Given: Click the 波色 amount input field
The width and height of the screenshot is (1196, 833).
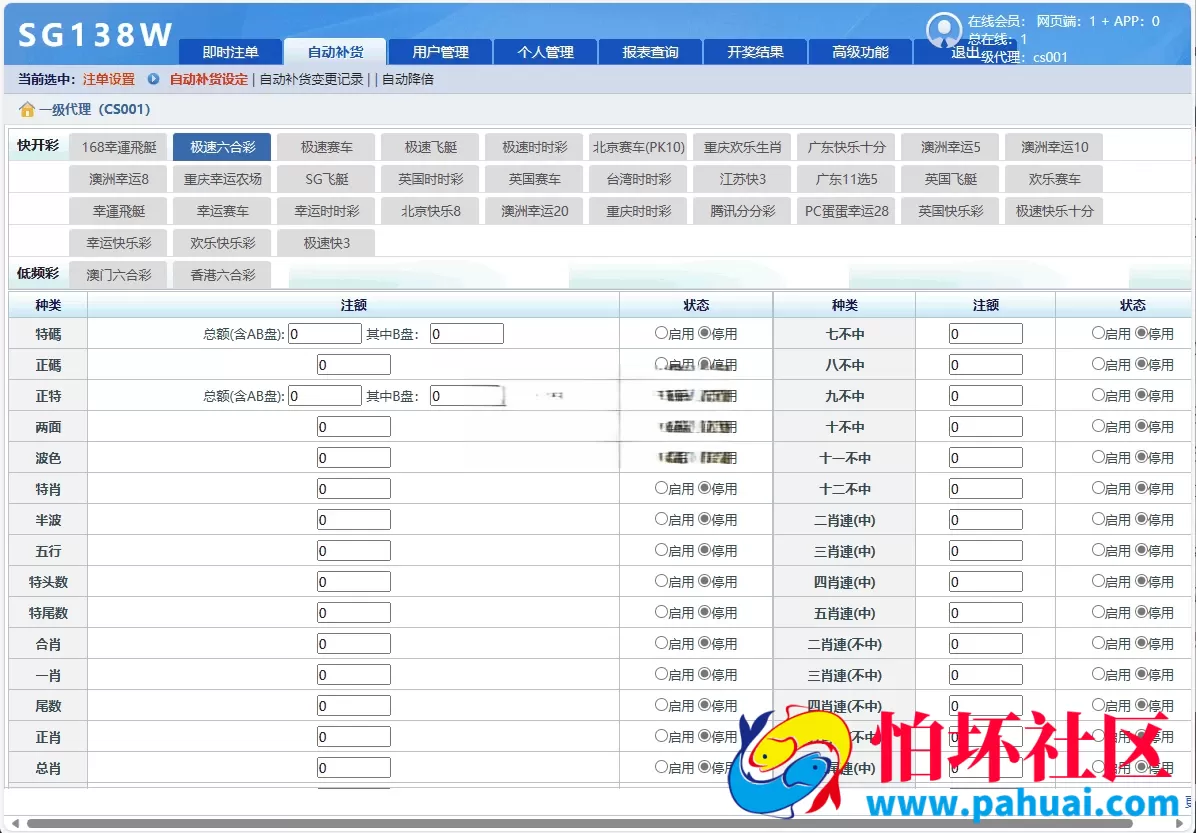Looking at the screenshot, I should (x=354, y=458).
